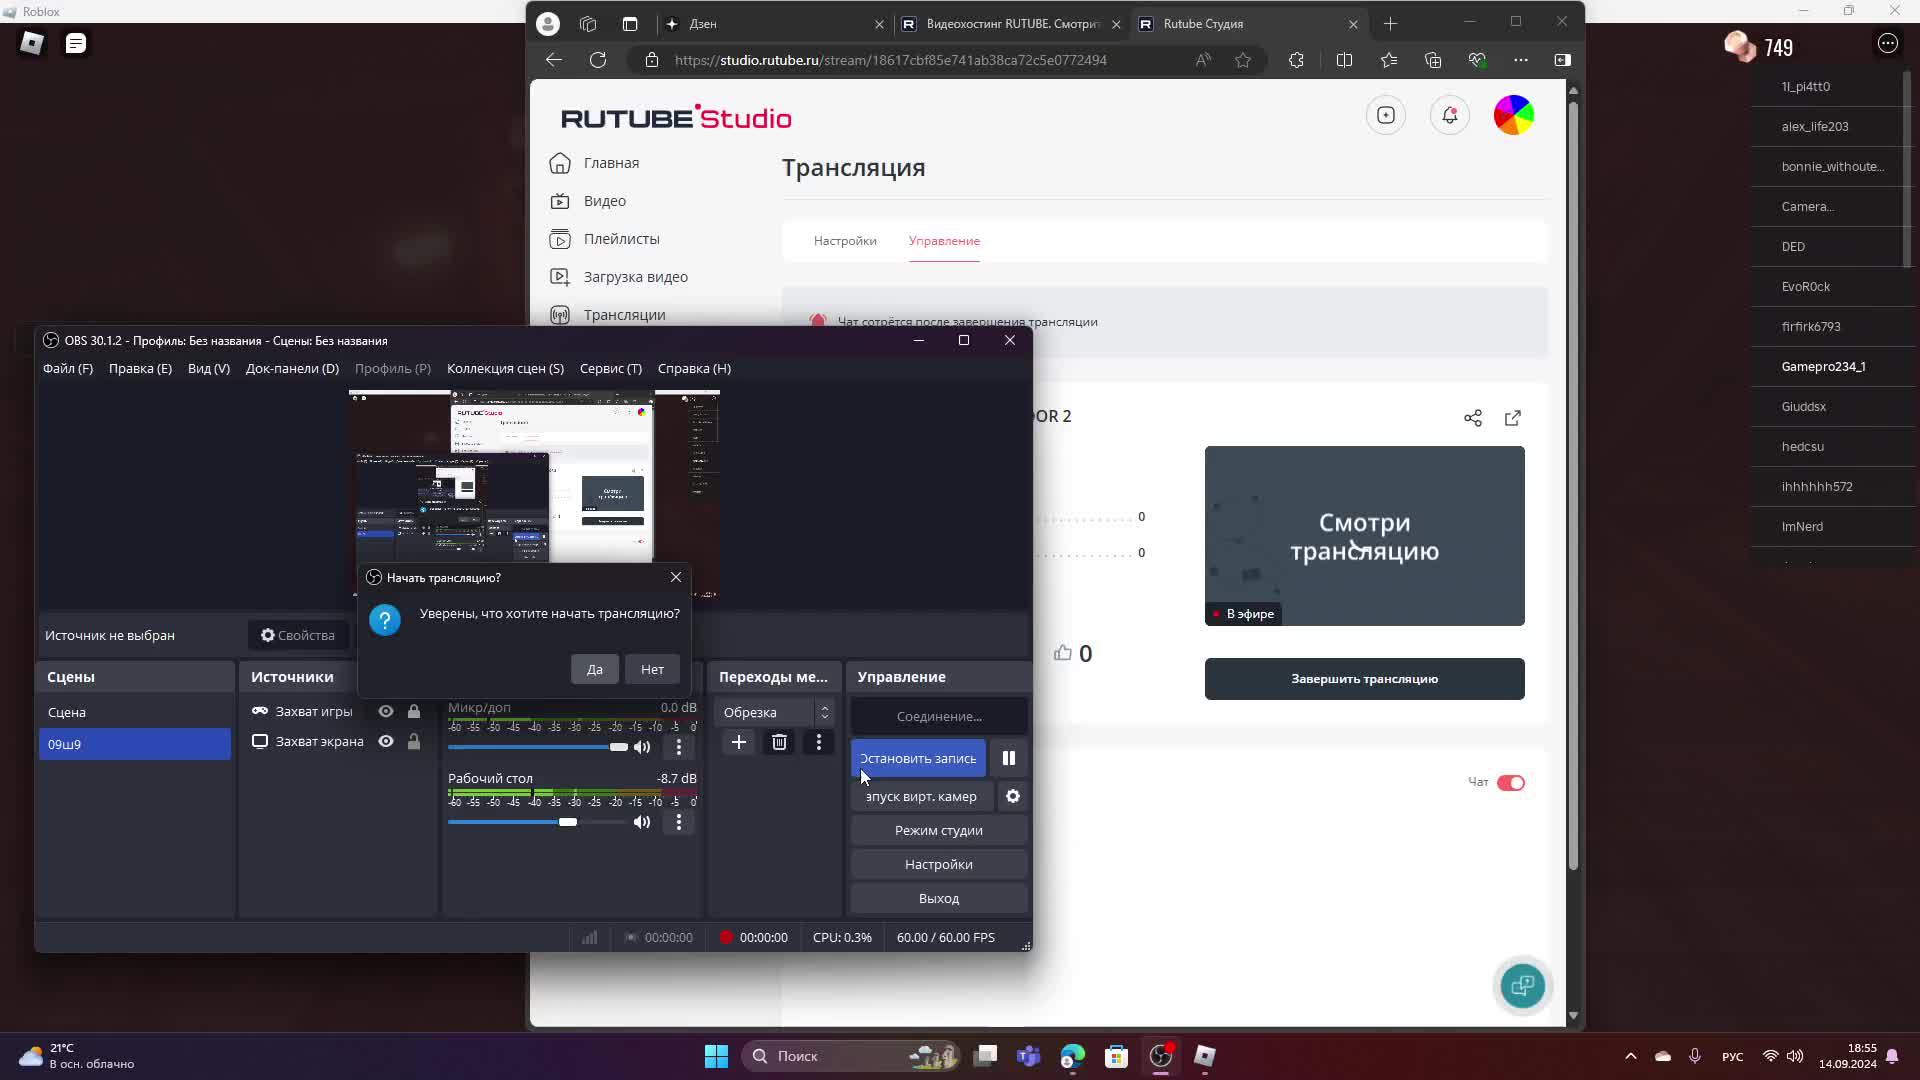Click Завершить трансляцию button
The image size is (1920, 1080).
click(1364, 679)
